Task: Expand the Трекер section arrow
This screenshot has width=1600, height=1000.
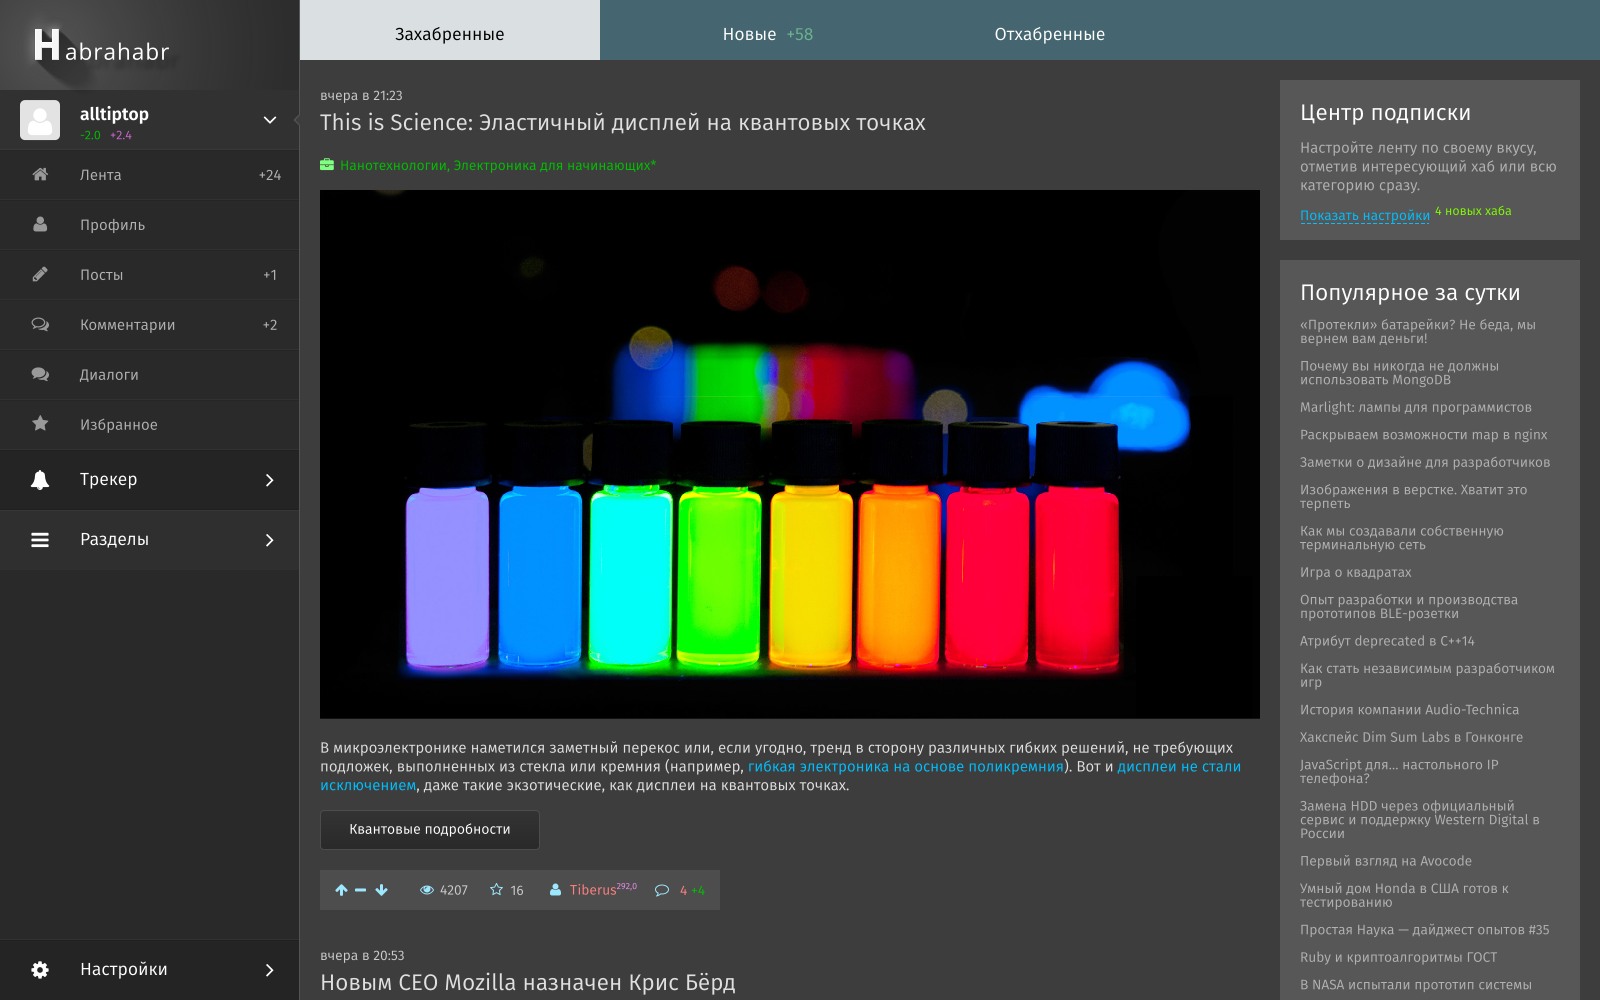Action: click(270, 480)
